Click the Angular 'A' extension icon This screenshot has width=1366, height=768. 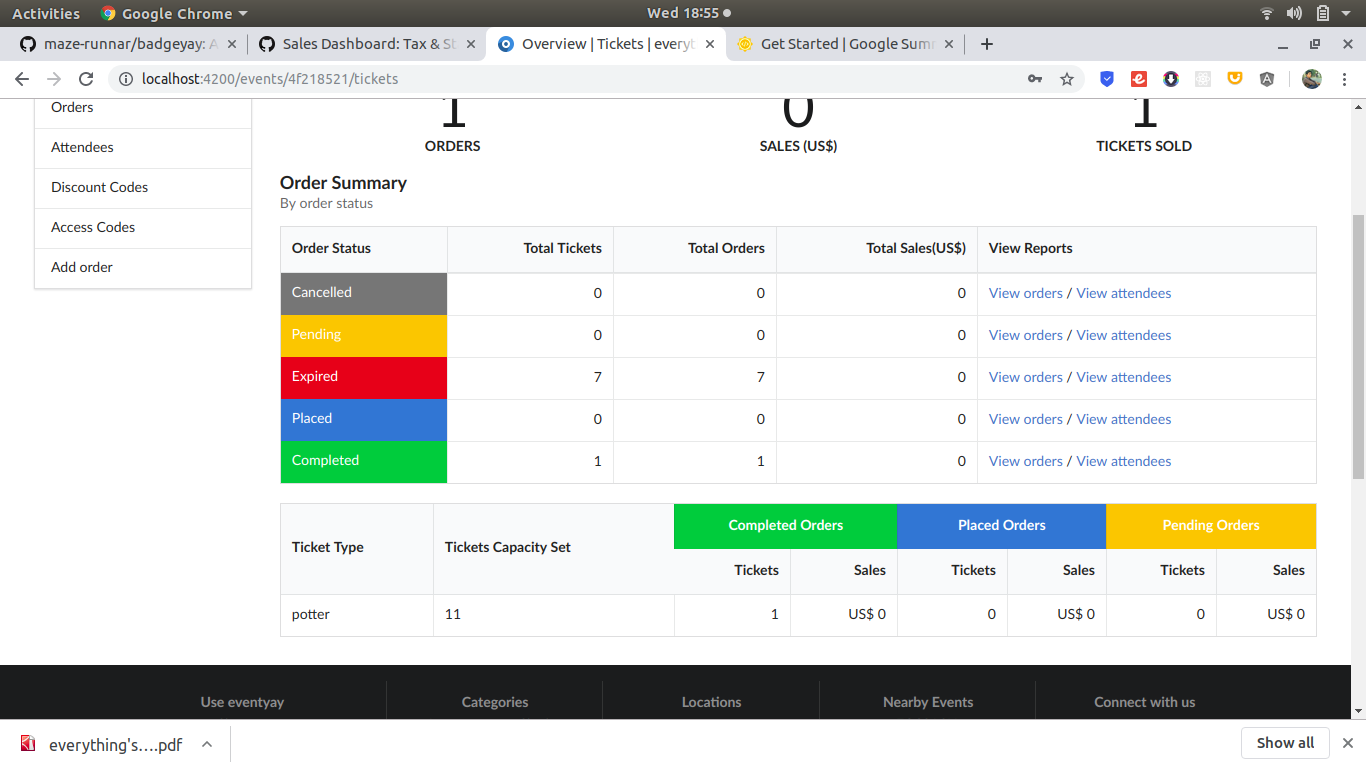coord(1267,79)
